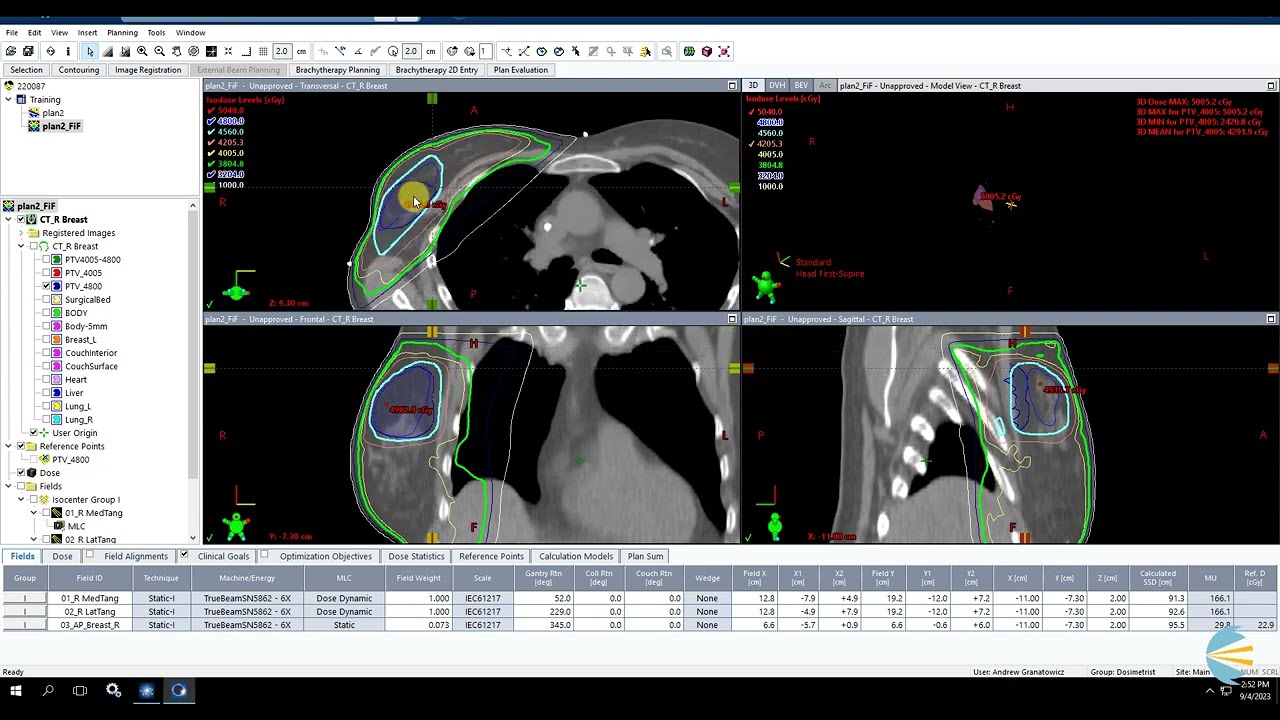Click the angle measurement toolbar icon

(358, 51)
